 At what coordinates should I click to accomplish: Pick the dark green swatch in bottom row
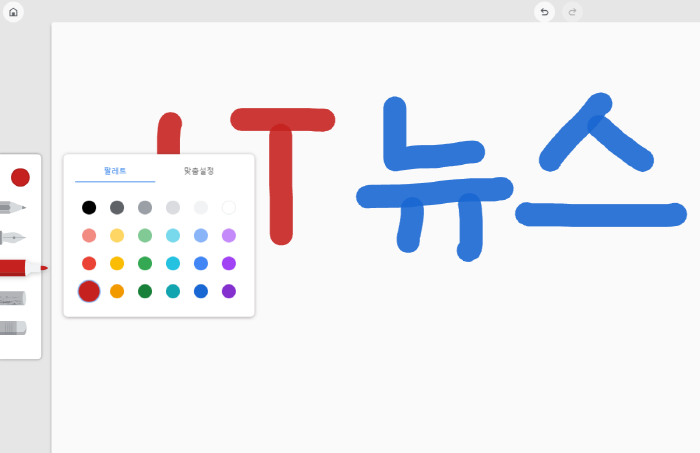pos(145,291)
